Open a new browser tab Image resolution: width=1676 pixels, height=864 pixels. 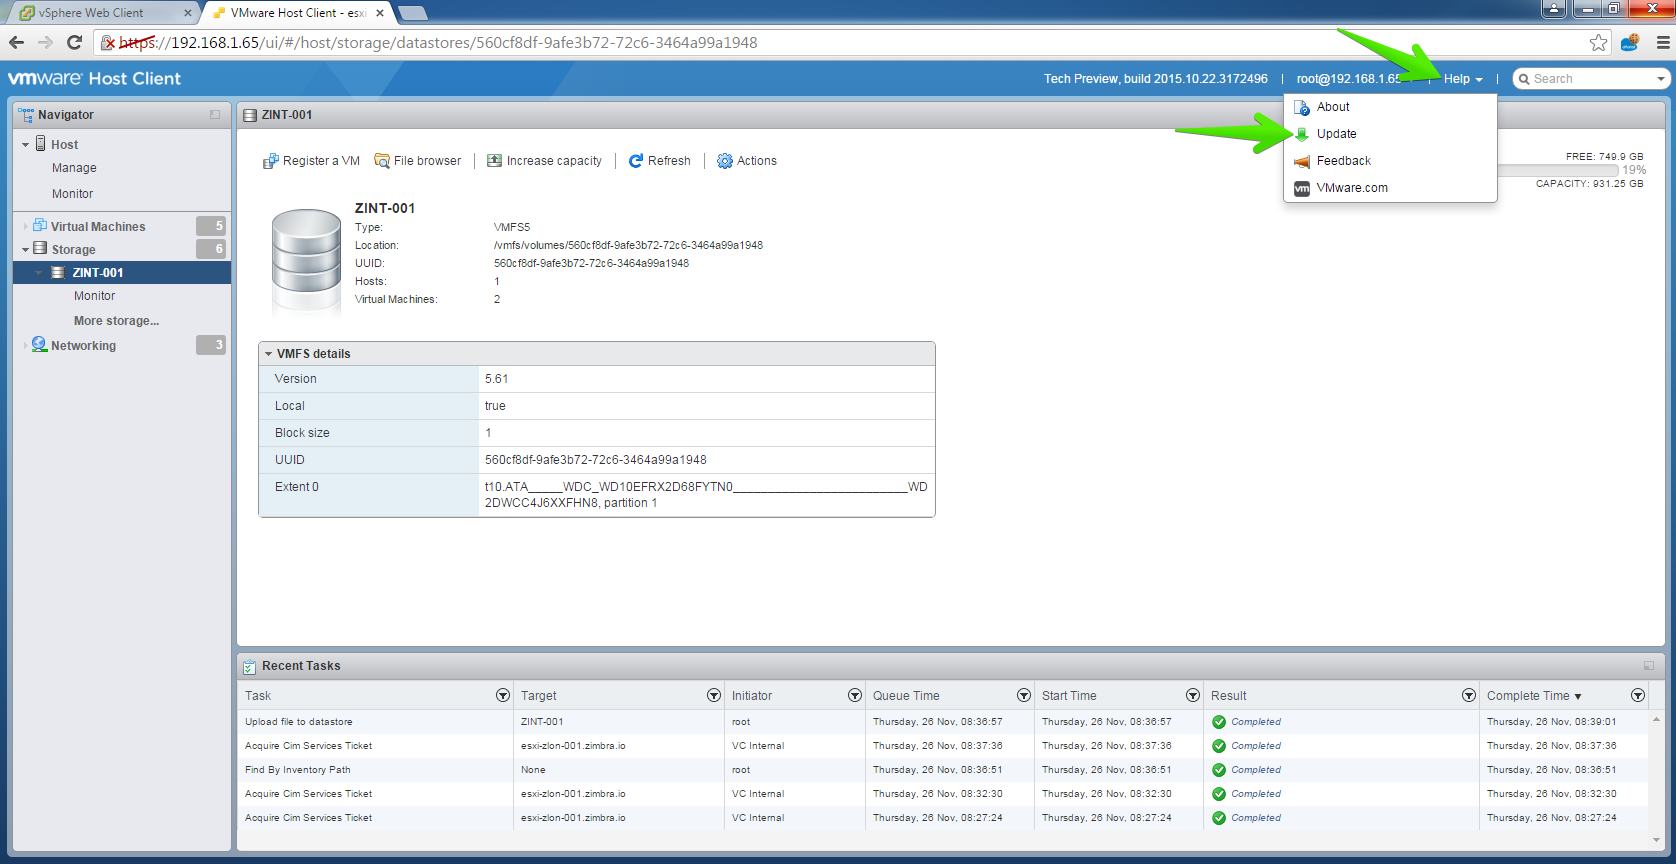point(412,13)
